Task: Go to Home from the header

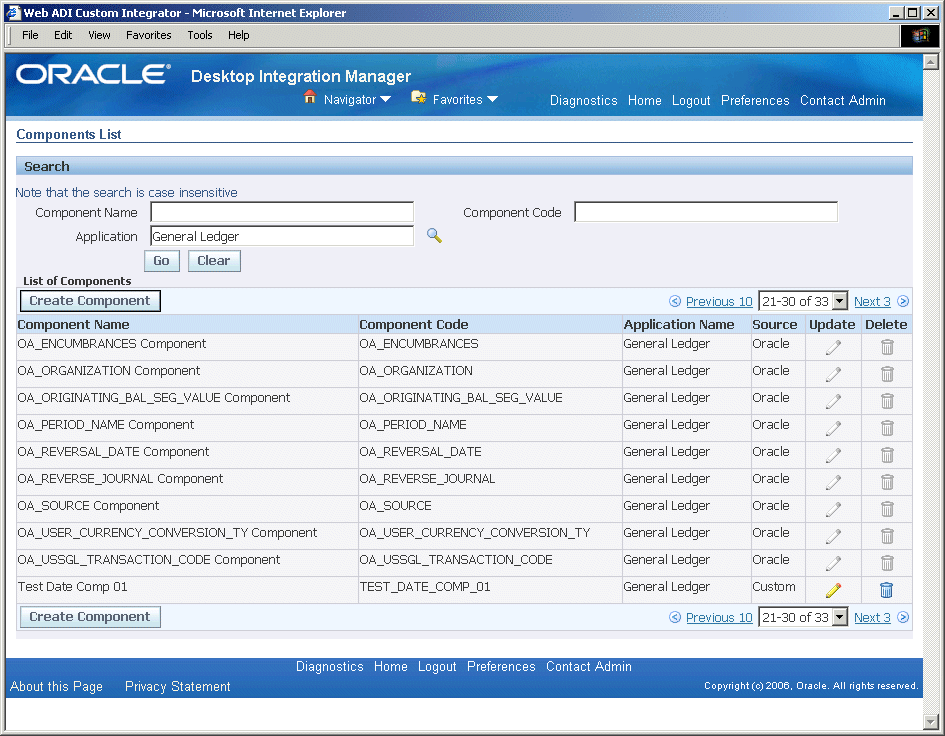Action: tap(644, 101)
